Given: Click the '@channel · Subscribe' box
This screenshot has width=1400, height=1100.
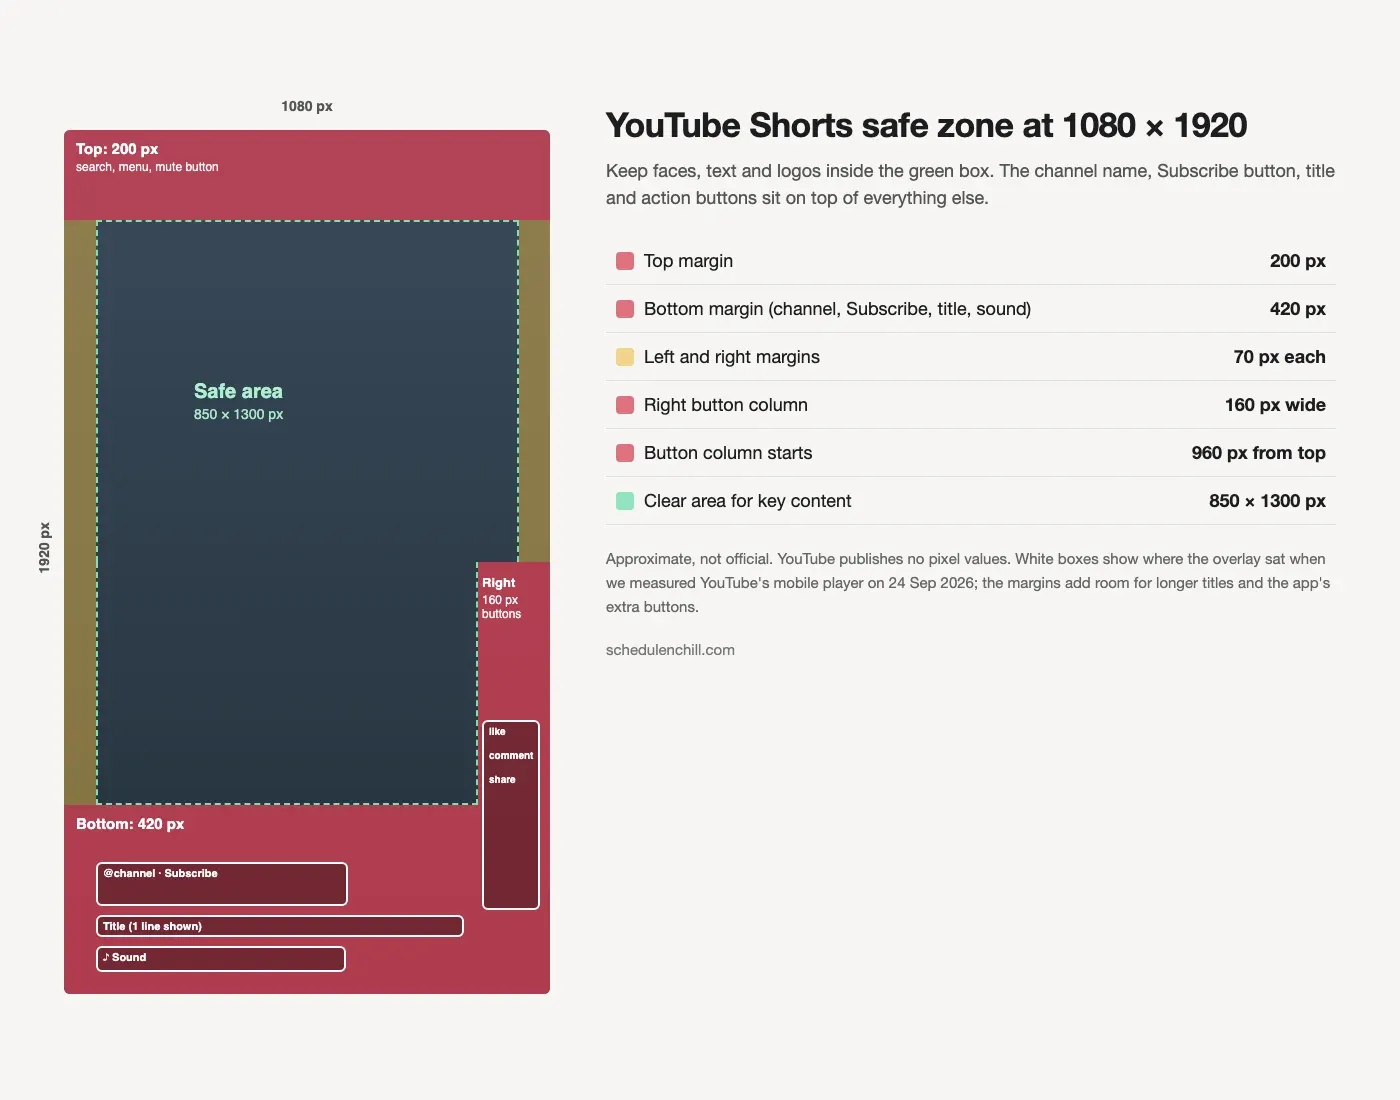Looking at the screenshot, I should 222,884.
